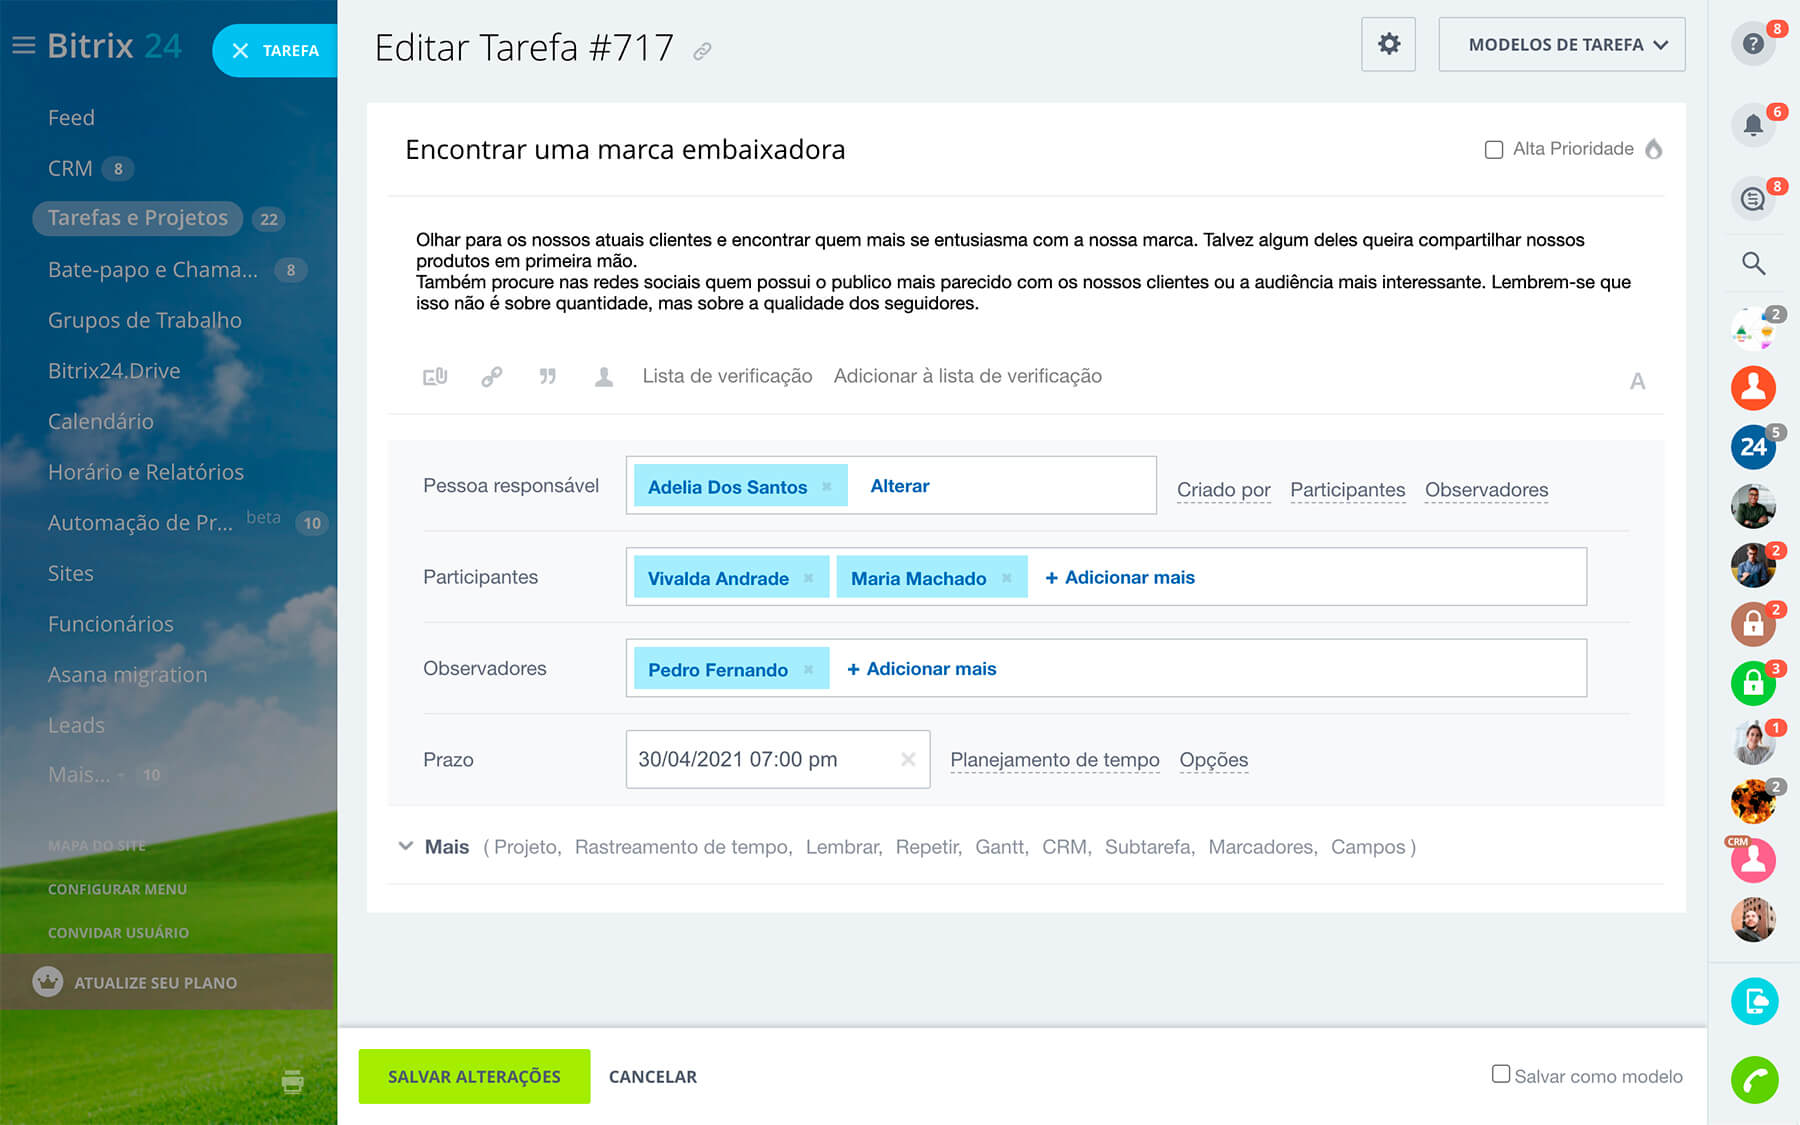Click the mention person icon in editor
The image size is (1800, 1125).
coord(604,377)
